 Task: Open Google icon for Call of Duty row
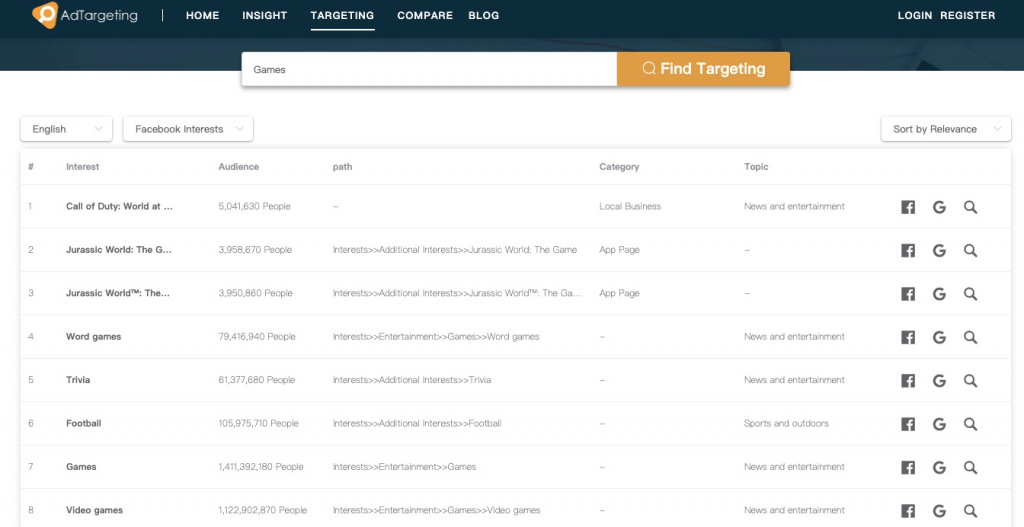pos(939,207)
